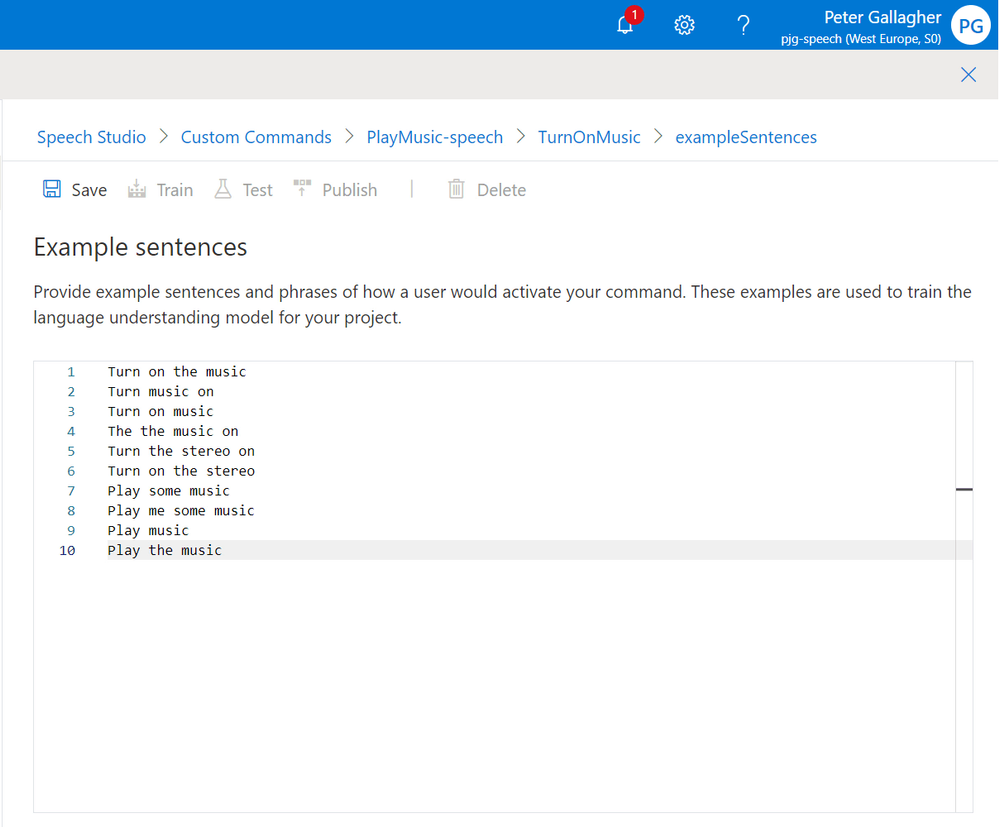Click empty area of sentence editor
Image resolution: width=999 pixels, height=827 pixels.
point(494,685)
